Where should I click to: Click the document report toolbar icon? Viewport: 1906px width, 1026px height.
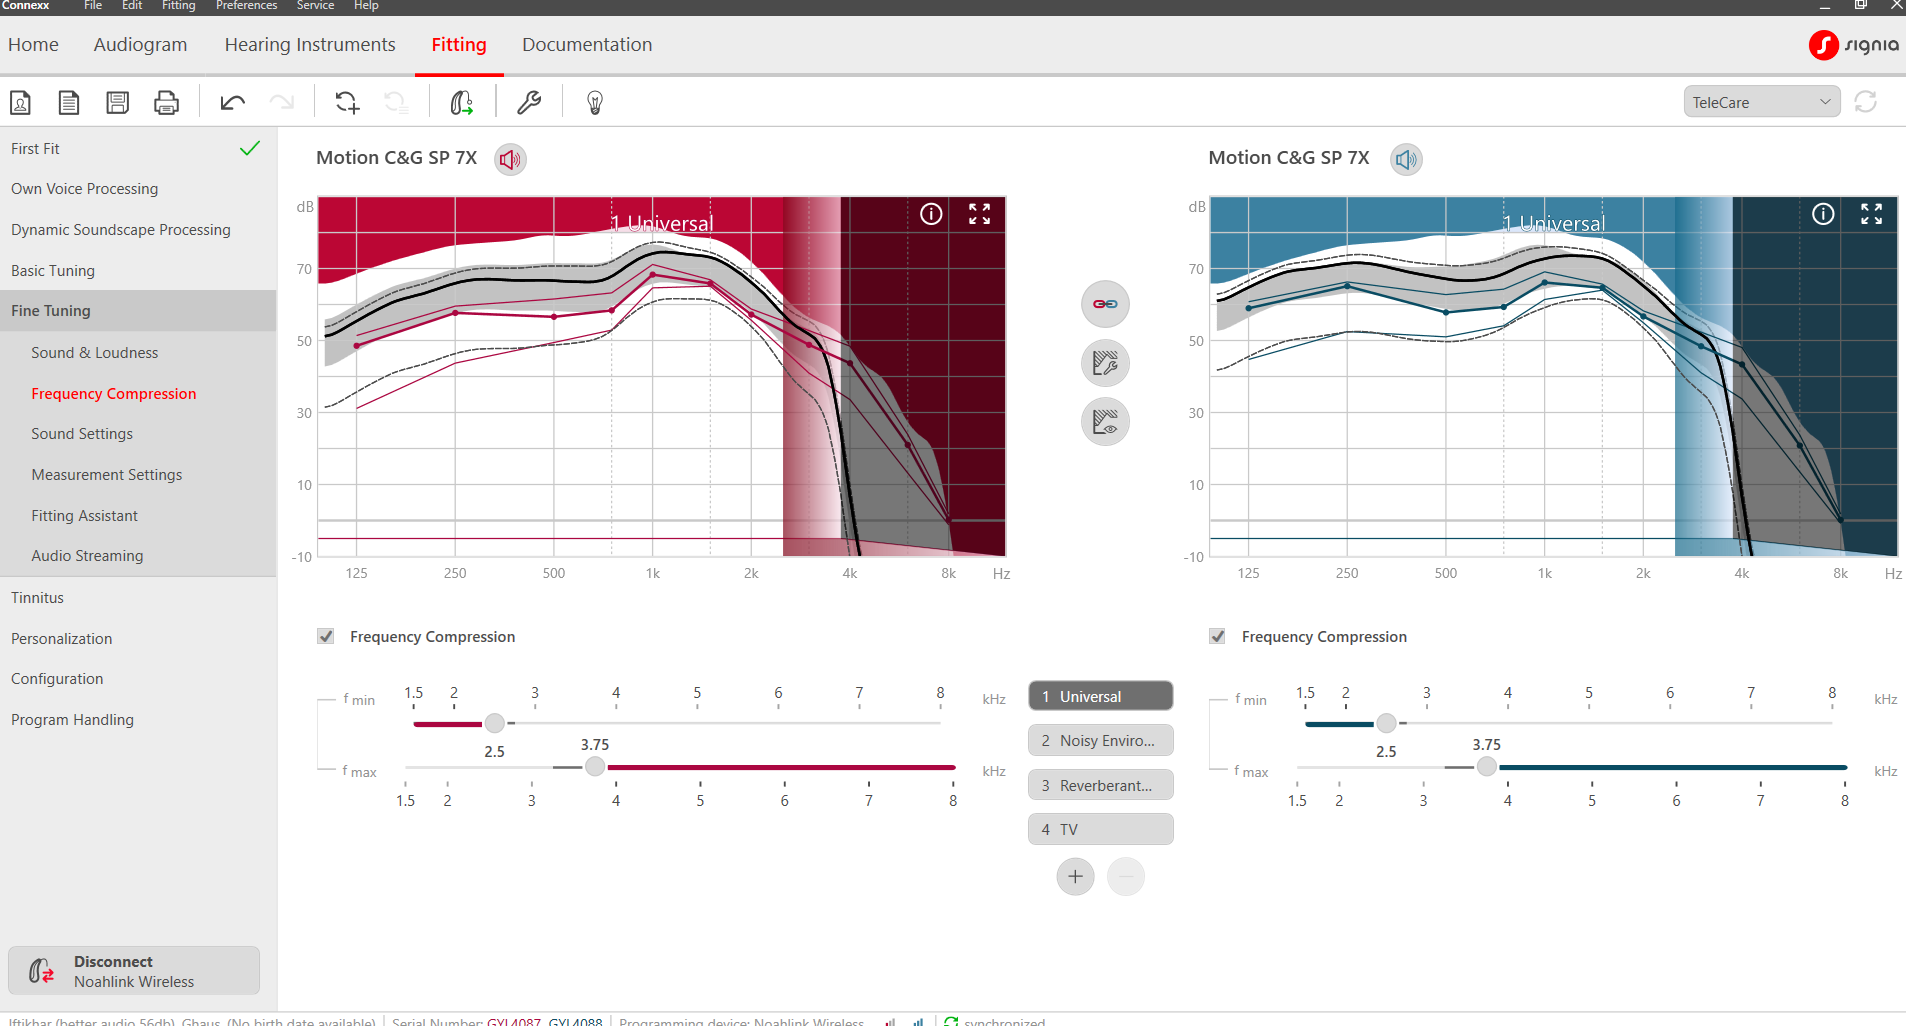[68, 102]
